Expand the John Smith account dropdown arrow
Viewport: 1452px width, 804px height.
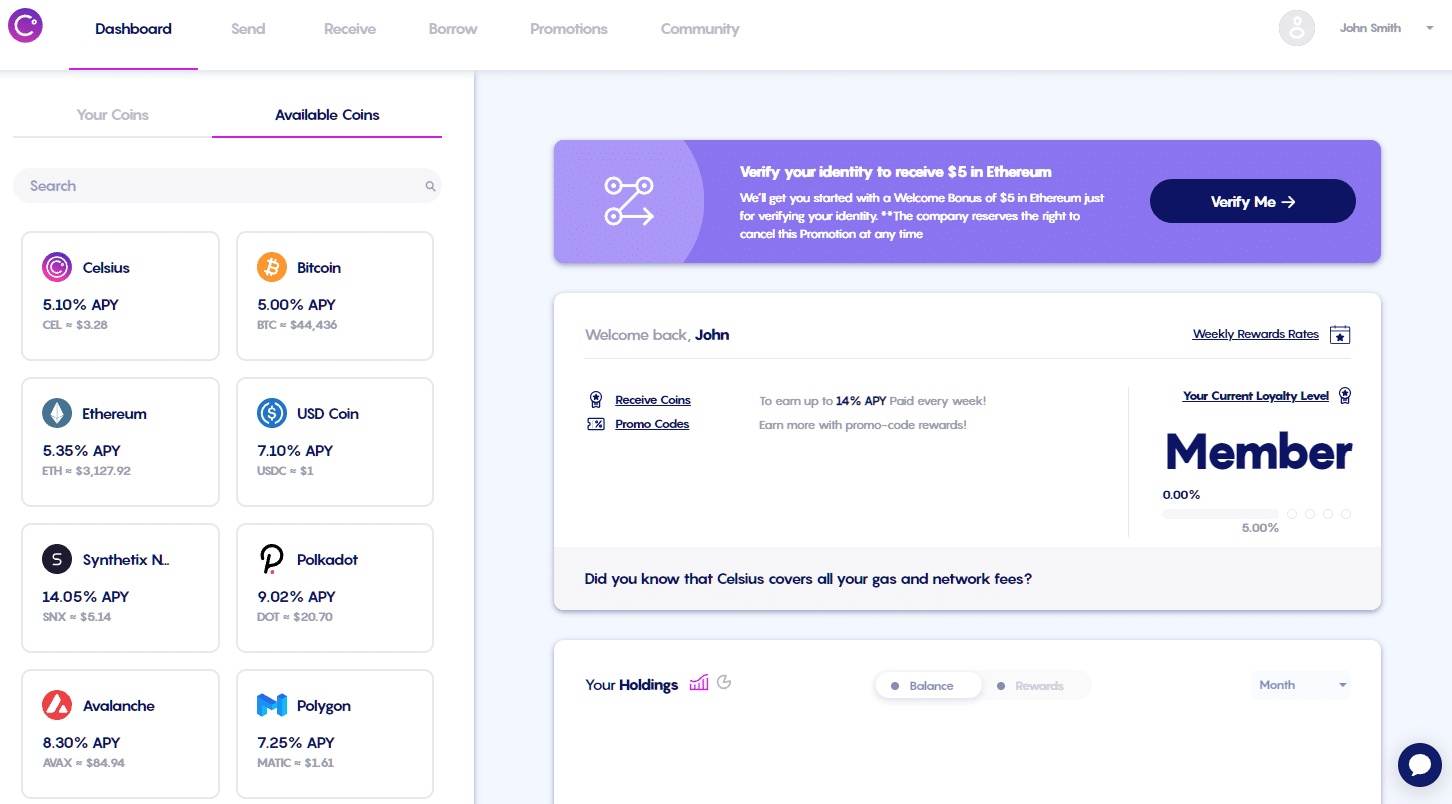point(1429,28)
